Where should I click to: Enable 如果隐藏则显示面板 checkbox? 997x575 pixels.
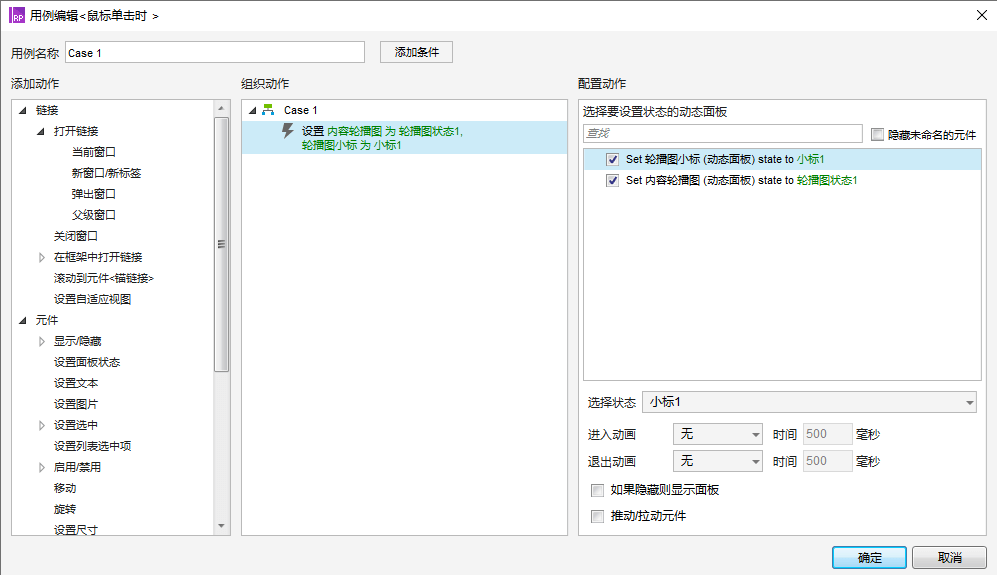pos(597,490)
